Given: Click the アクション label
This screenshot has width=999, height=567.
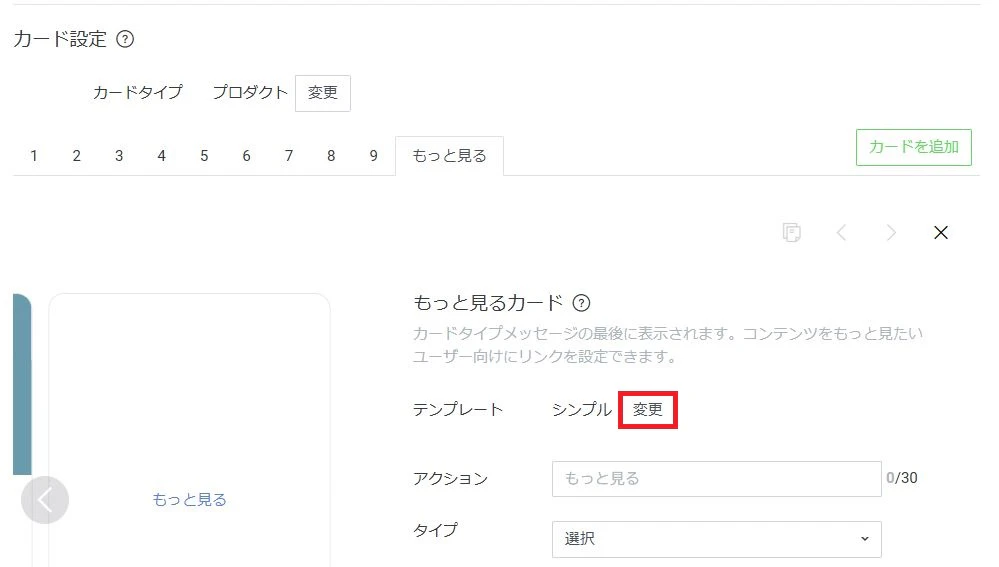Looking at the screenshot, I should click(x=450, y=478).
